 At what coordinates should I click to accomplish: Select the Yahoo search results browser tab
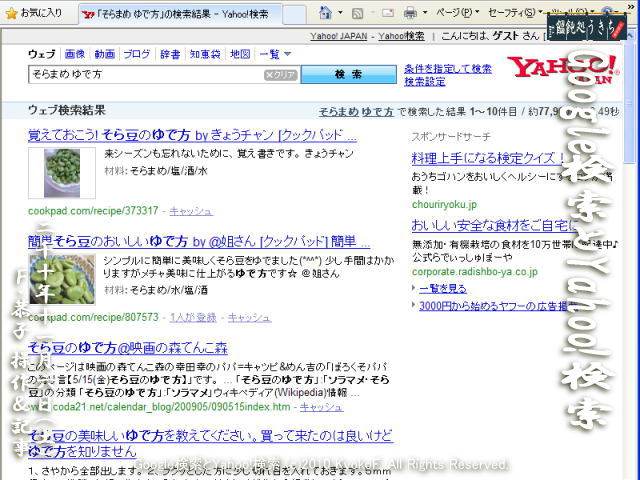point(180,14)
